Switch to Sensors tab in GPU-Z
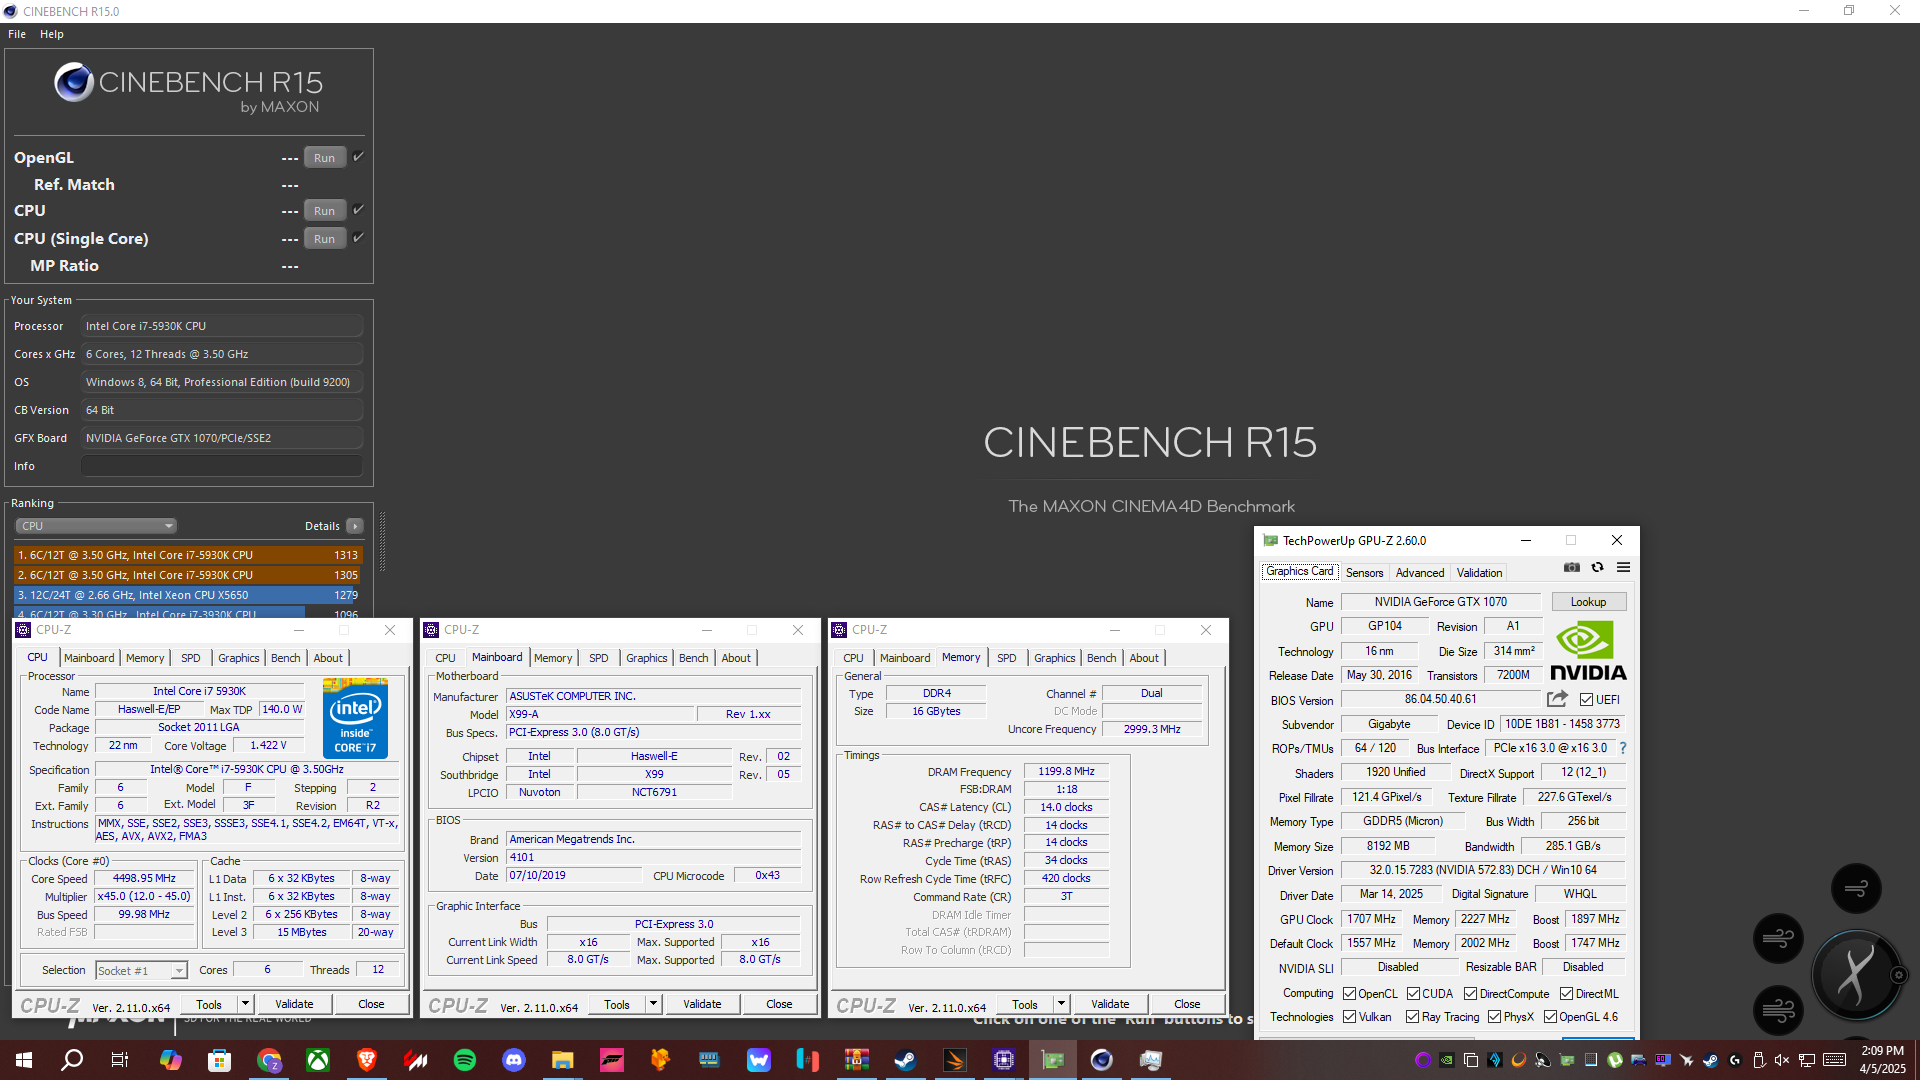This screenshot has height=1080, width=1920. [1364, 573]
